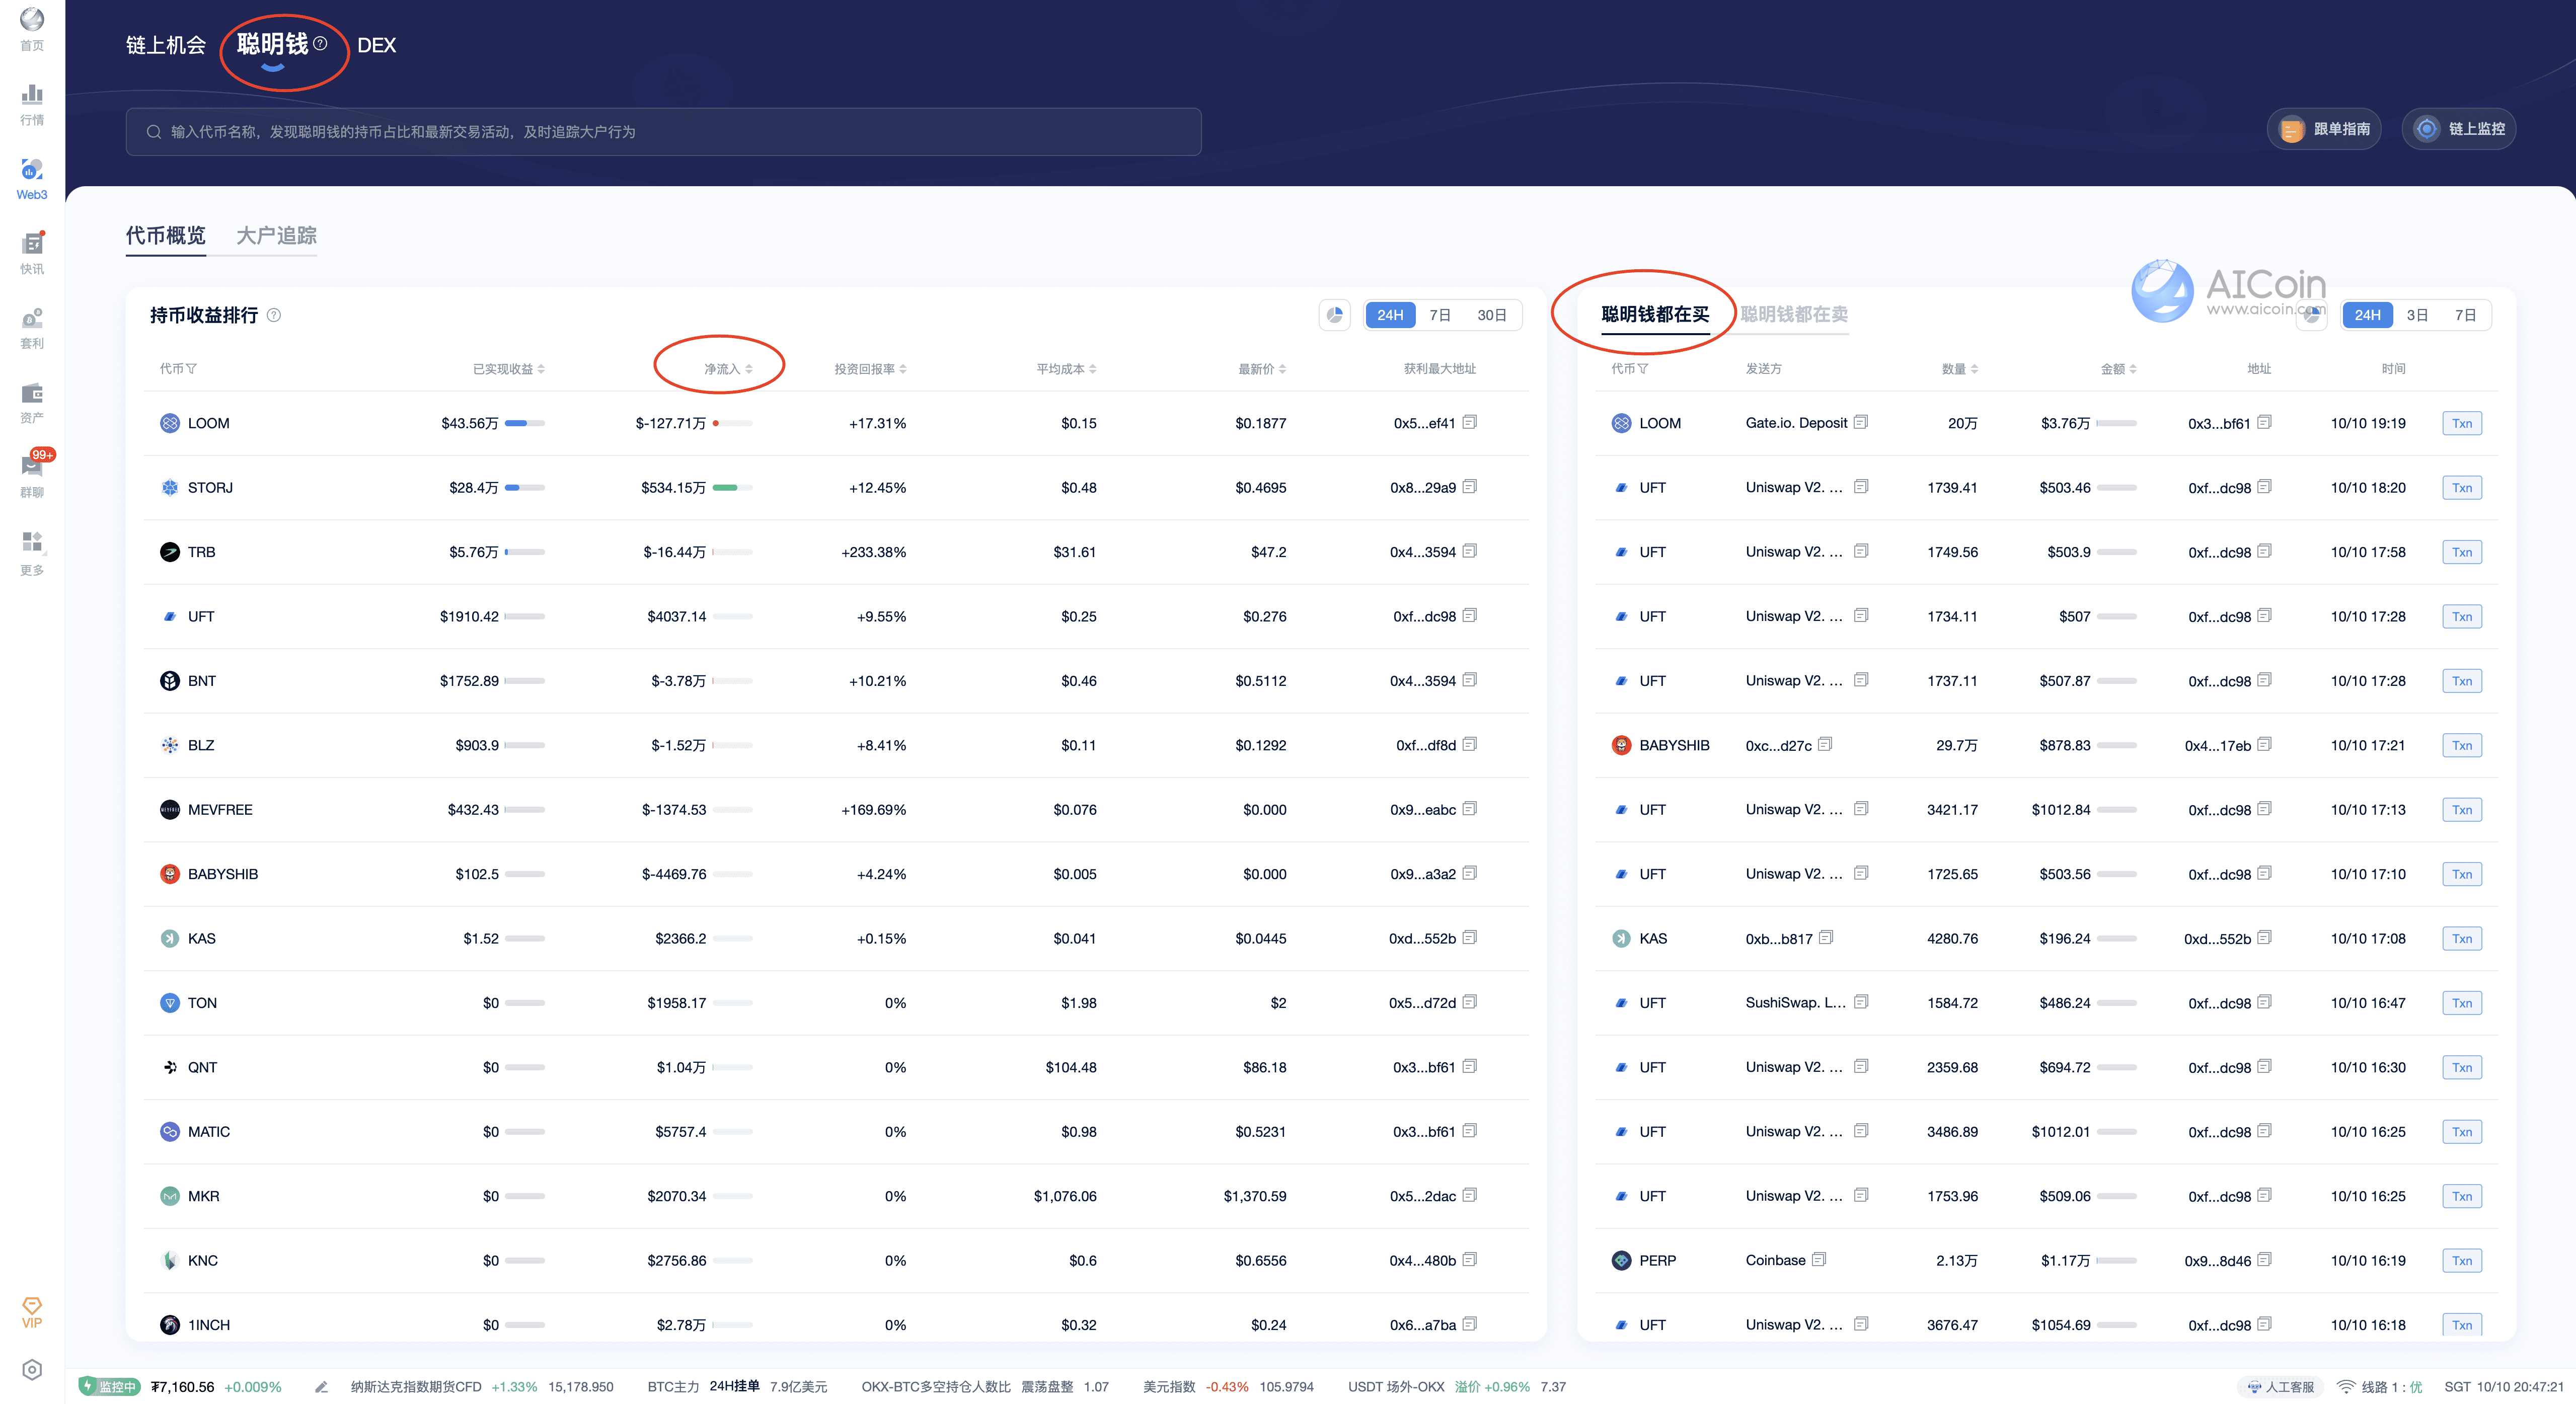2576x1404 pixels.
Task: Click the edit pencil icon in status bar
Action: coord(321,1387)
